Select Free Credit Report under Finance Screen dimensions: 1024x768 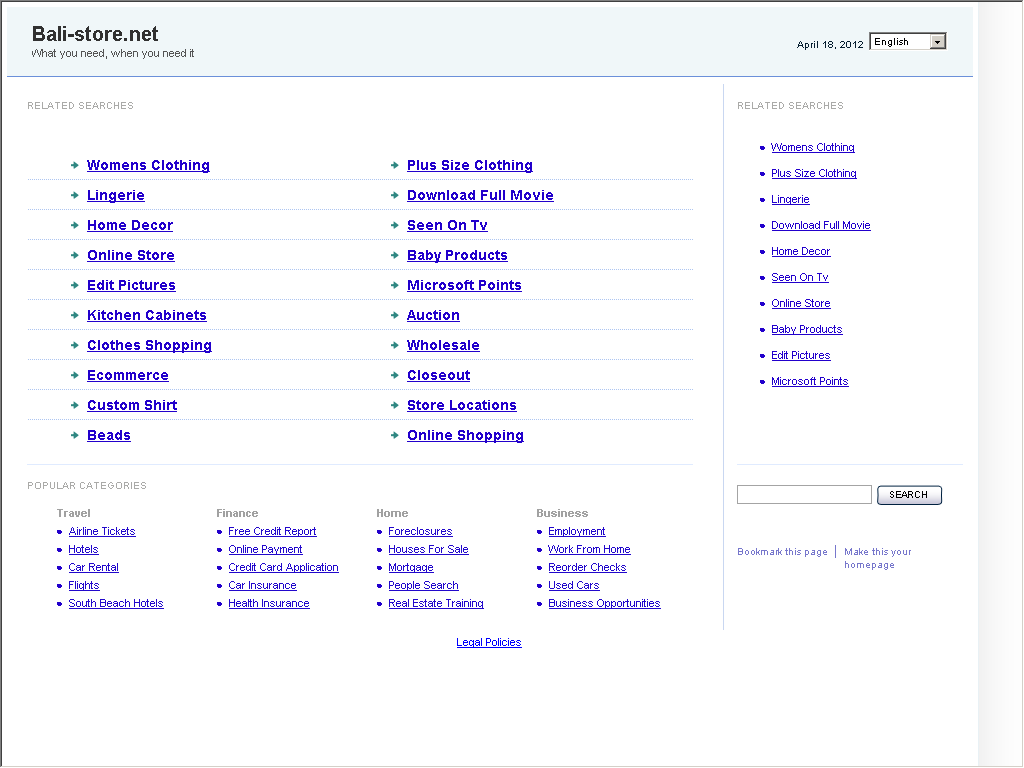pos(272,532)
